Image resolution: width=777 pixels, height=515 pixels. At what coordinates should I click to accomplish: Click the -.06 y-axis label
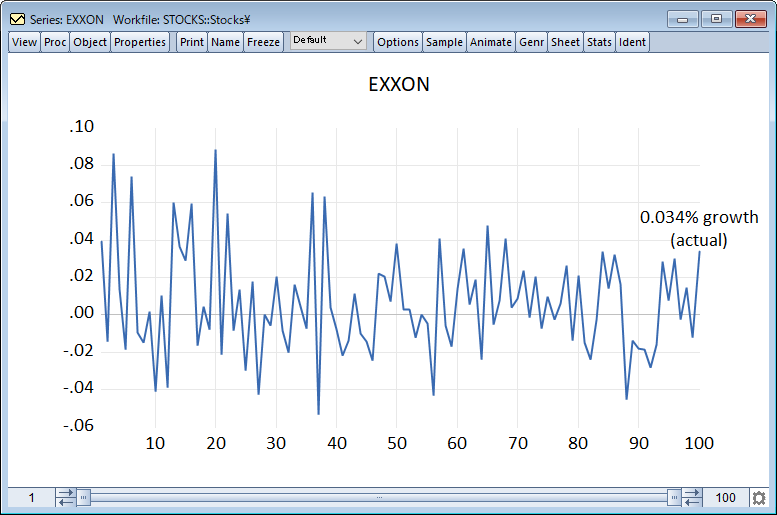click(78, 425)
